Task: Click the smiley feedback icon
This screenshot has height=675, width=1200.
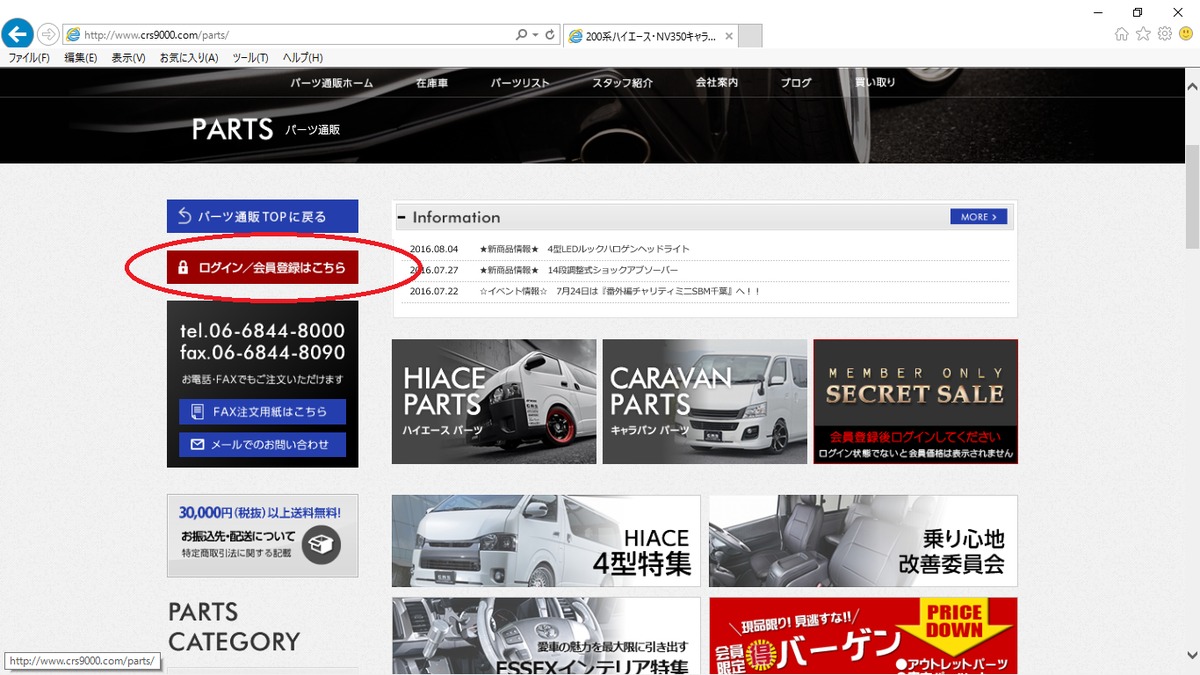Action: [x=1186, y=34]
